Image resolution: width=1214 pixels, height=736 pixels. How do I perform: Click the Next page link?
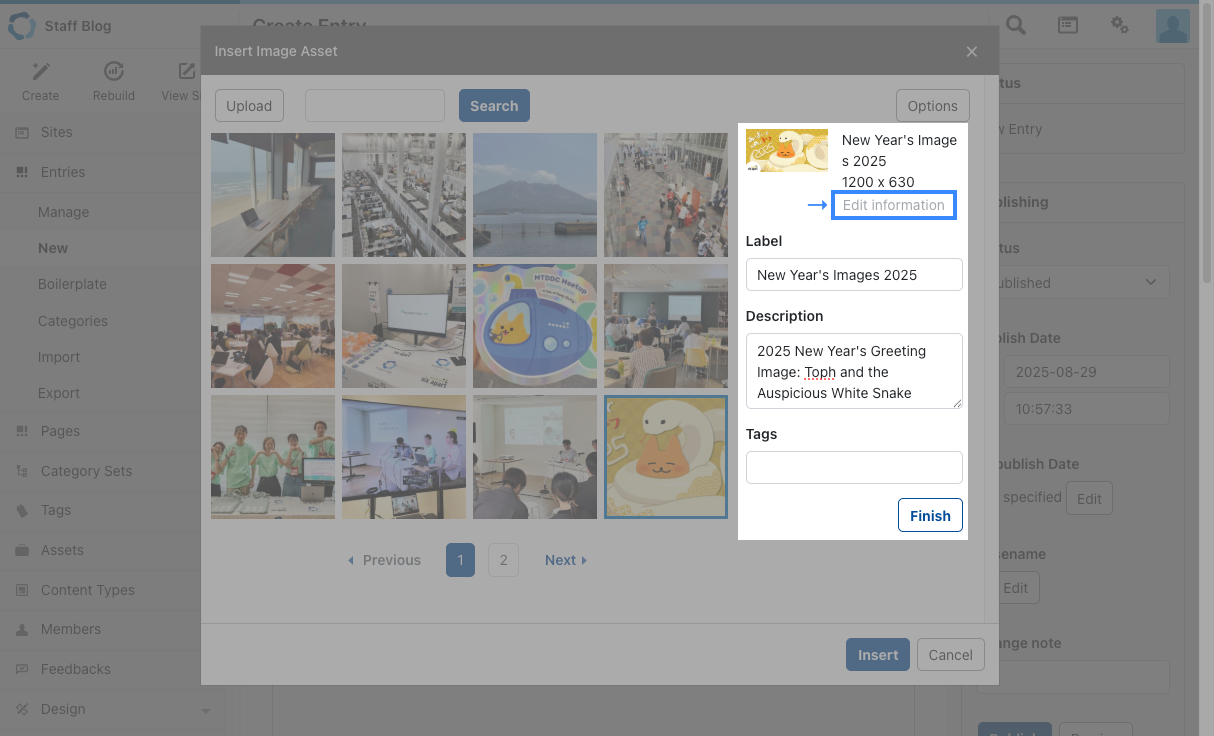coord(565,560)
